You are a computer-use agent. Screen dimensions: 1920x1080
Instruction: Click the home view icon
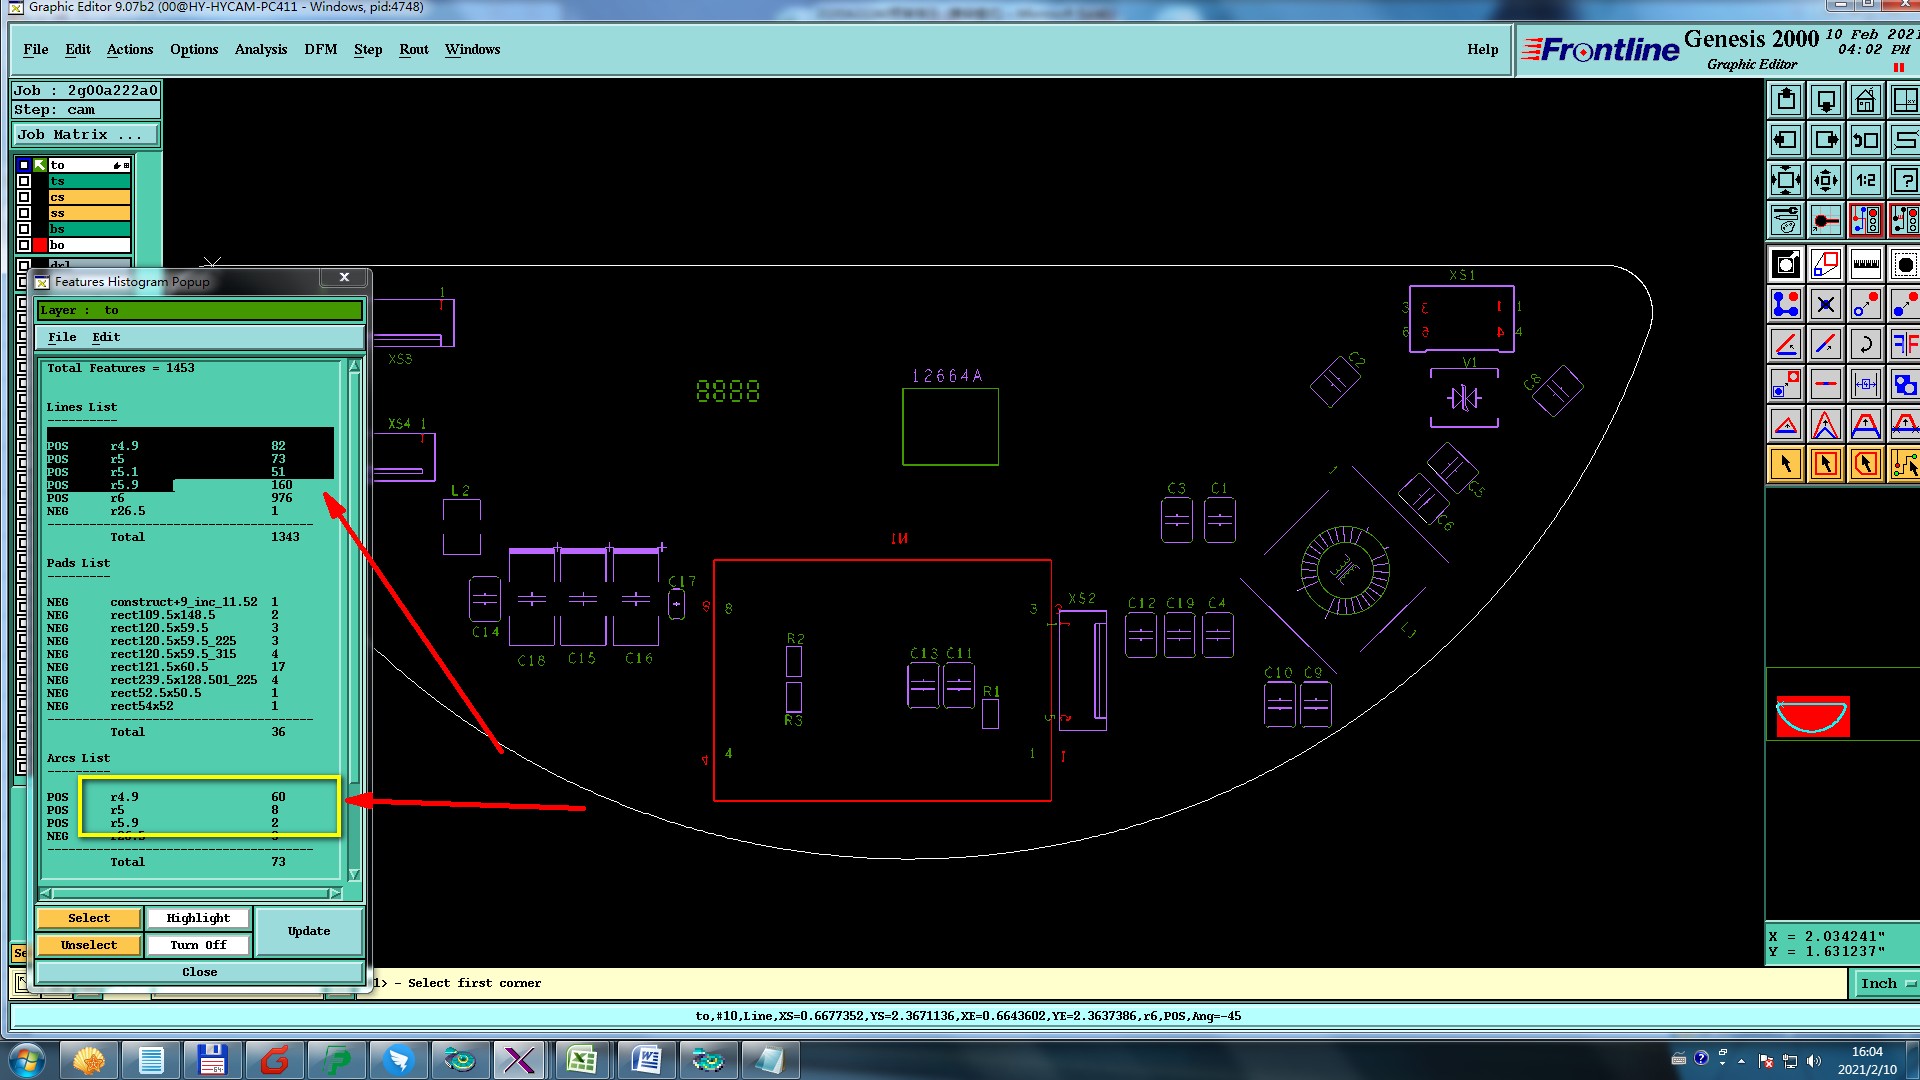click(1866, 100)
